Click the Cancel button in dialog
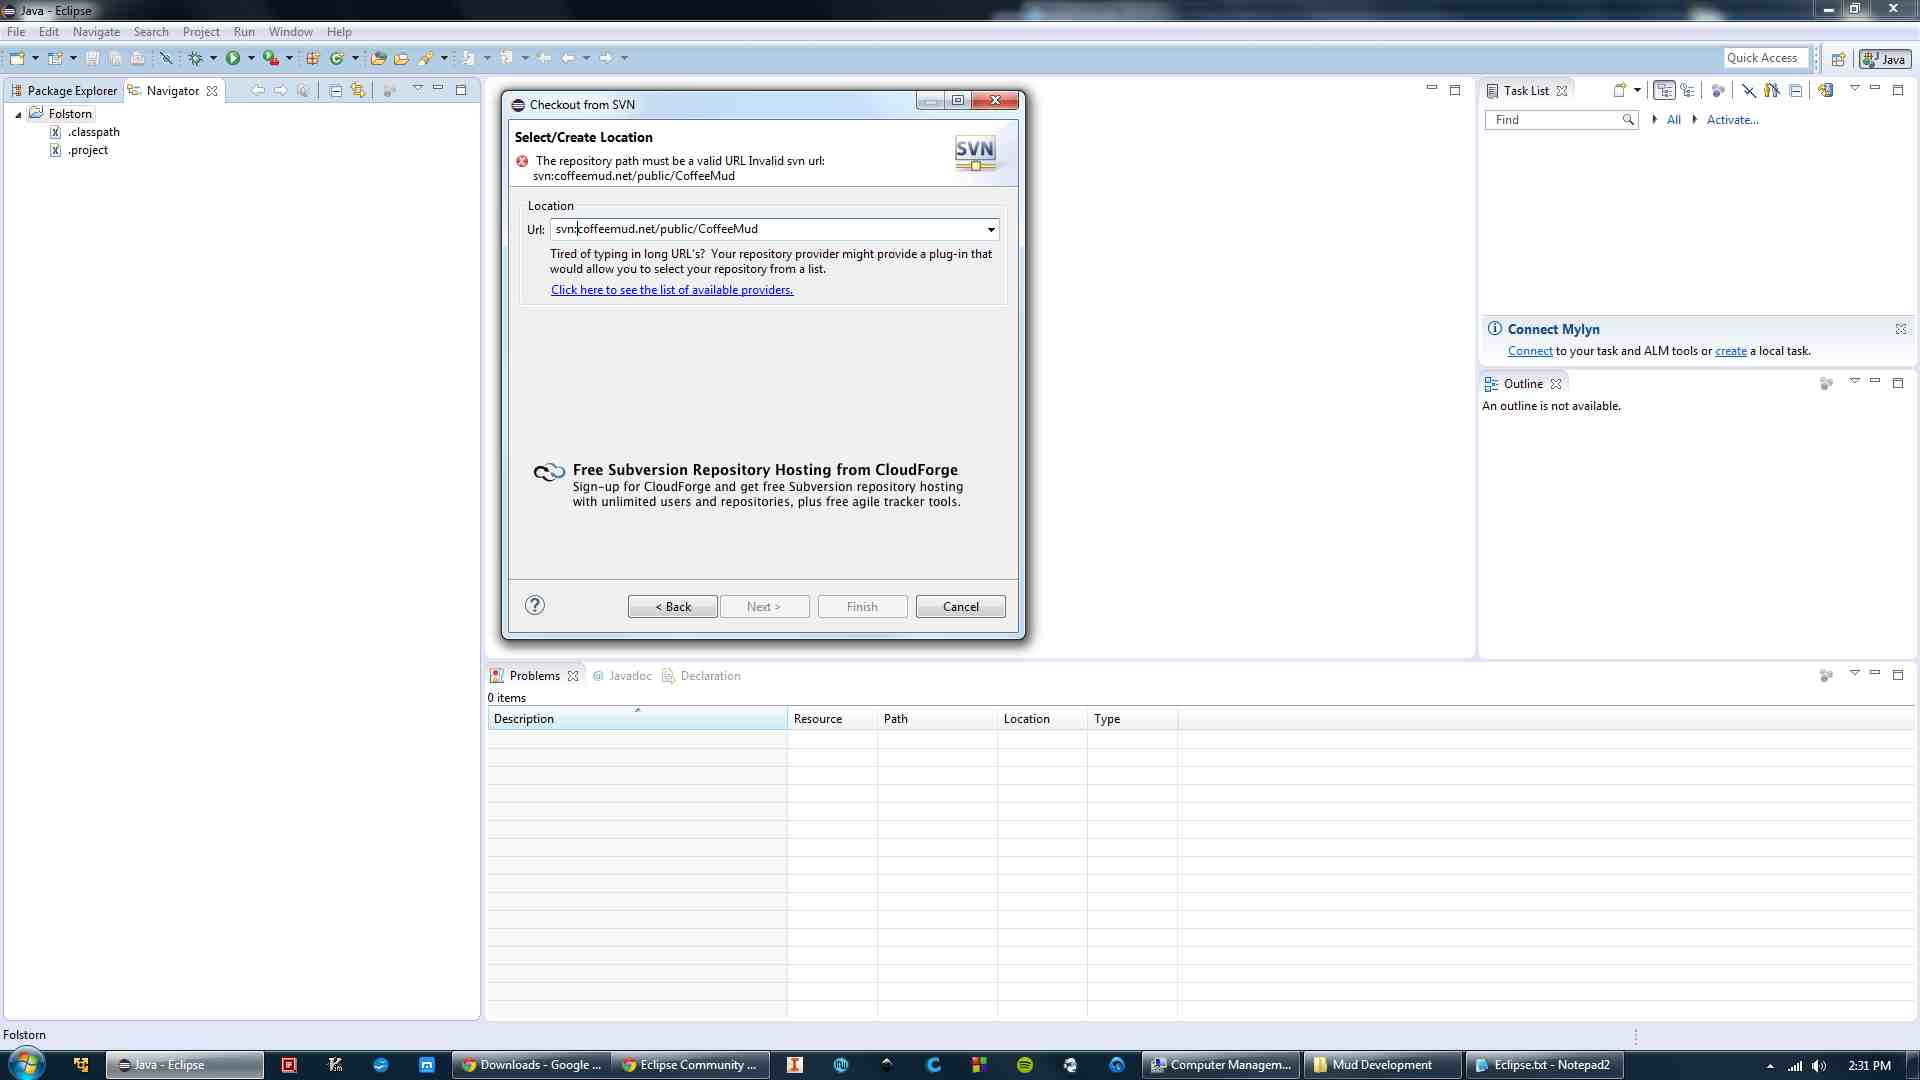The image size is (1920, 1080). pos(961,607)
